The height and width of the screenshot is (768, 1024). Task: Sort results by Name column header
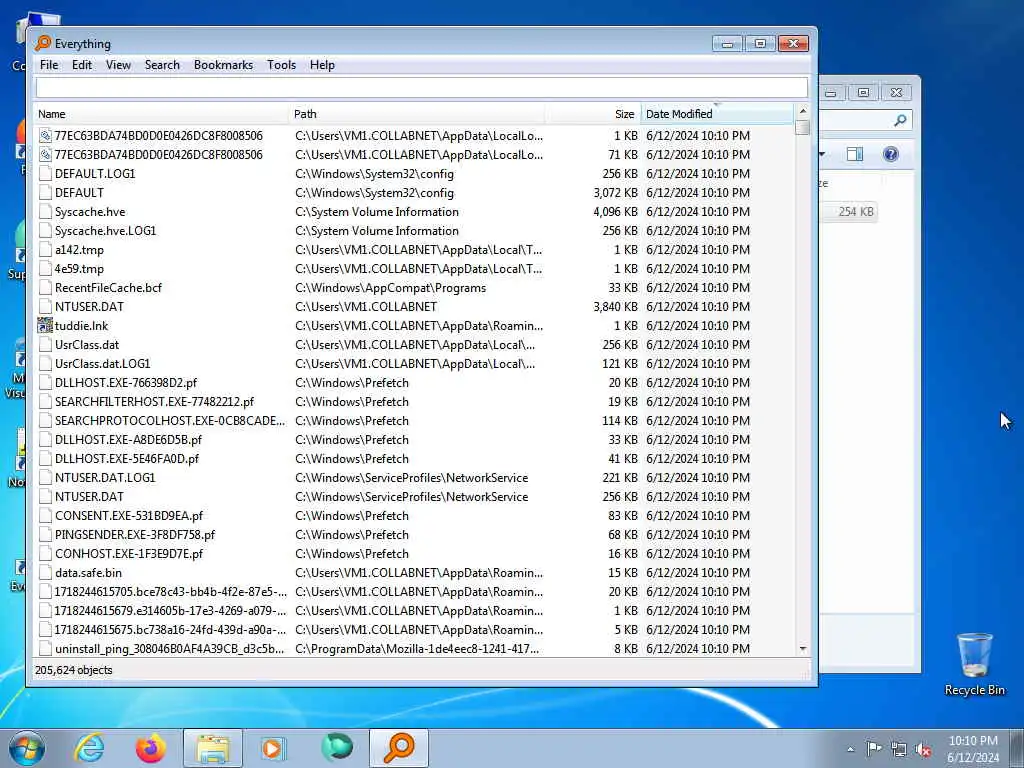coord(161,114)
